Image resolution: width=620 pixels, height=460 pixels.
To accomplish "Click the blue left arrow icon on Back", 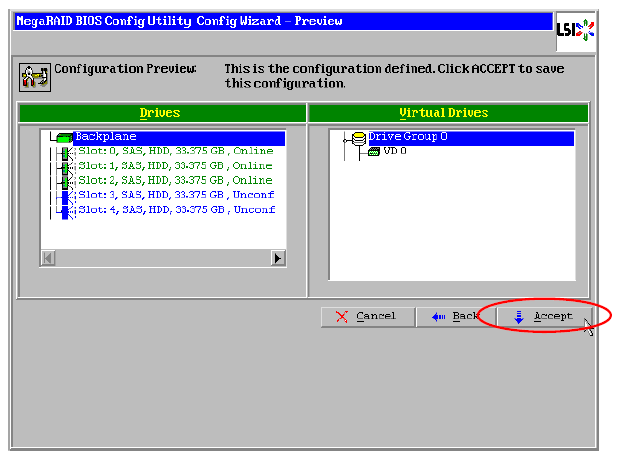I will click(439, 317).
